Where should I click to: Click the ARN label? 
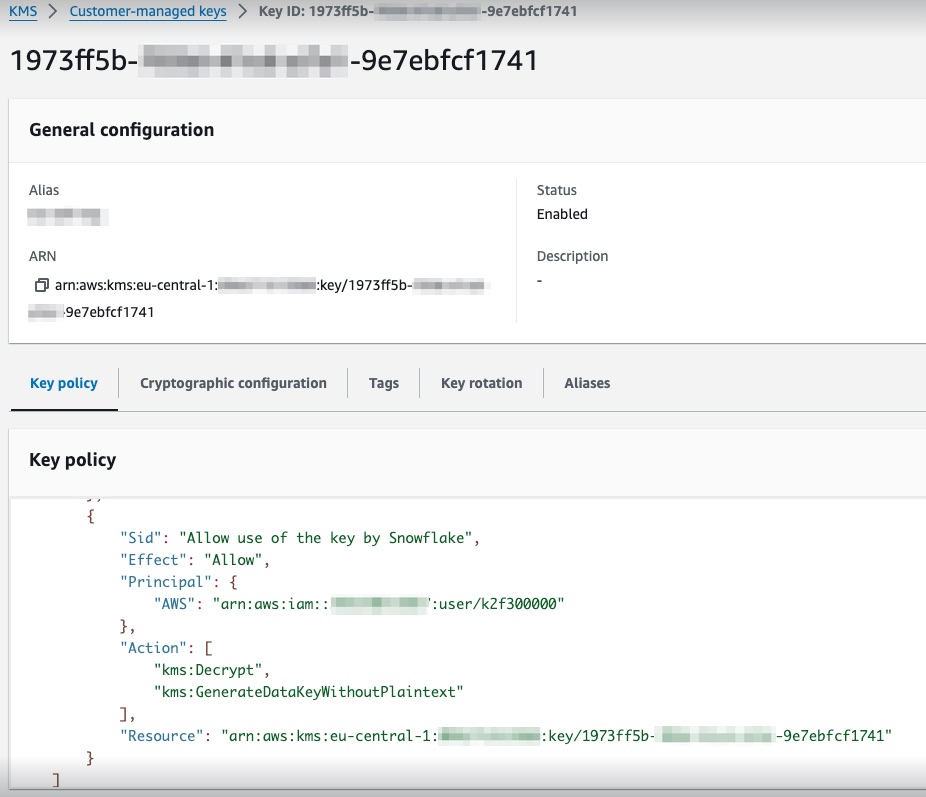[x=43, y=256]
